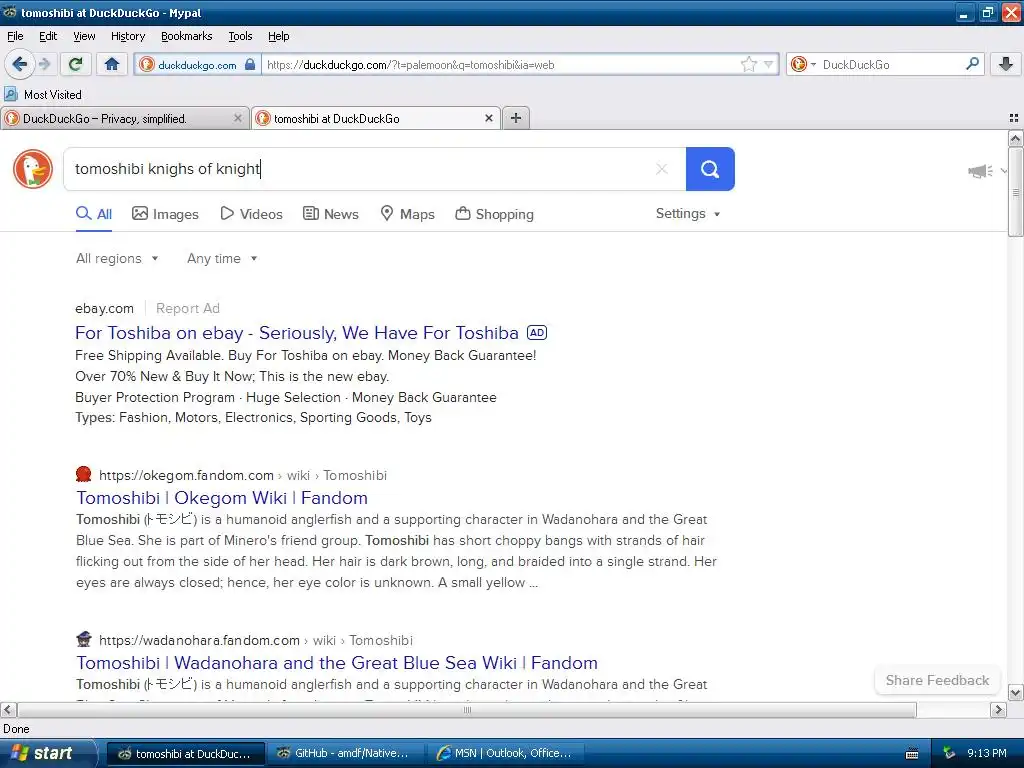Select the 'tomoshibi at DuckDuckGo' tab
Viewport: 1024px width, 768px height.
click(376, 118)
